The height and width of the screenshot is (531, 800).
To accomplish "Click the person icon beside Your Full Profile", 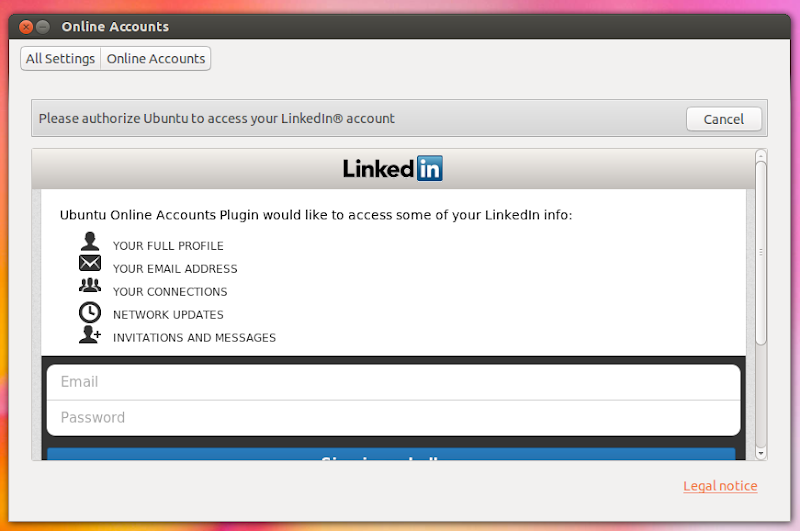I will 90,241.
